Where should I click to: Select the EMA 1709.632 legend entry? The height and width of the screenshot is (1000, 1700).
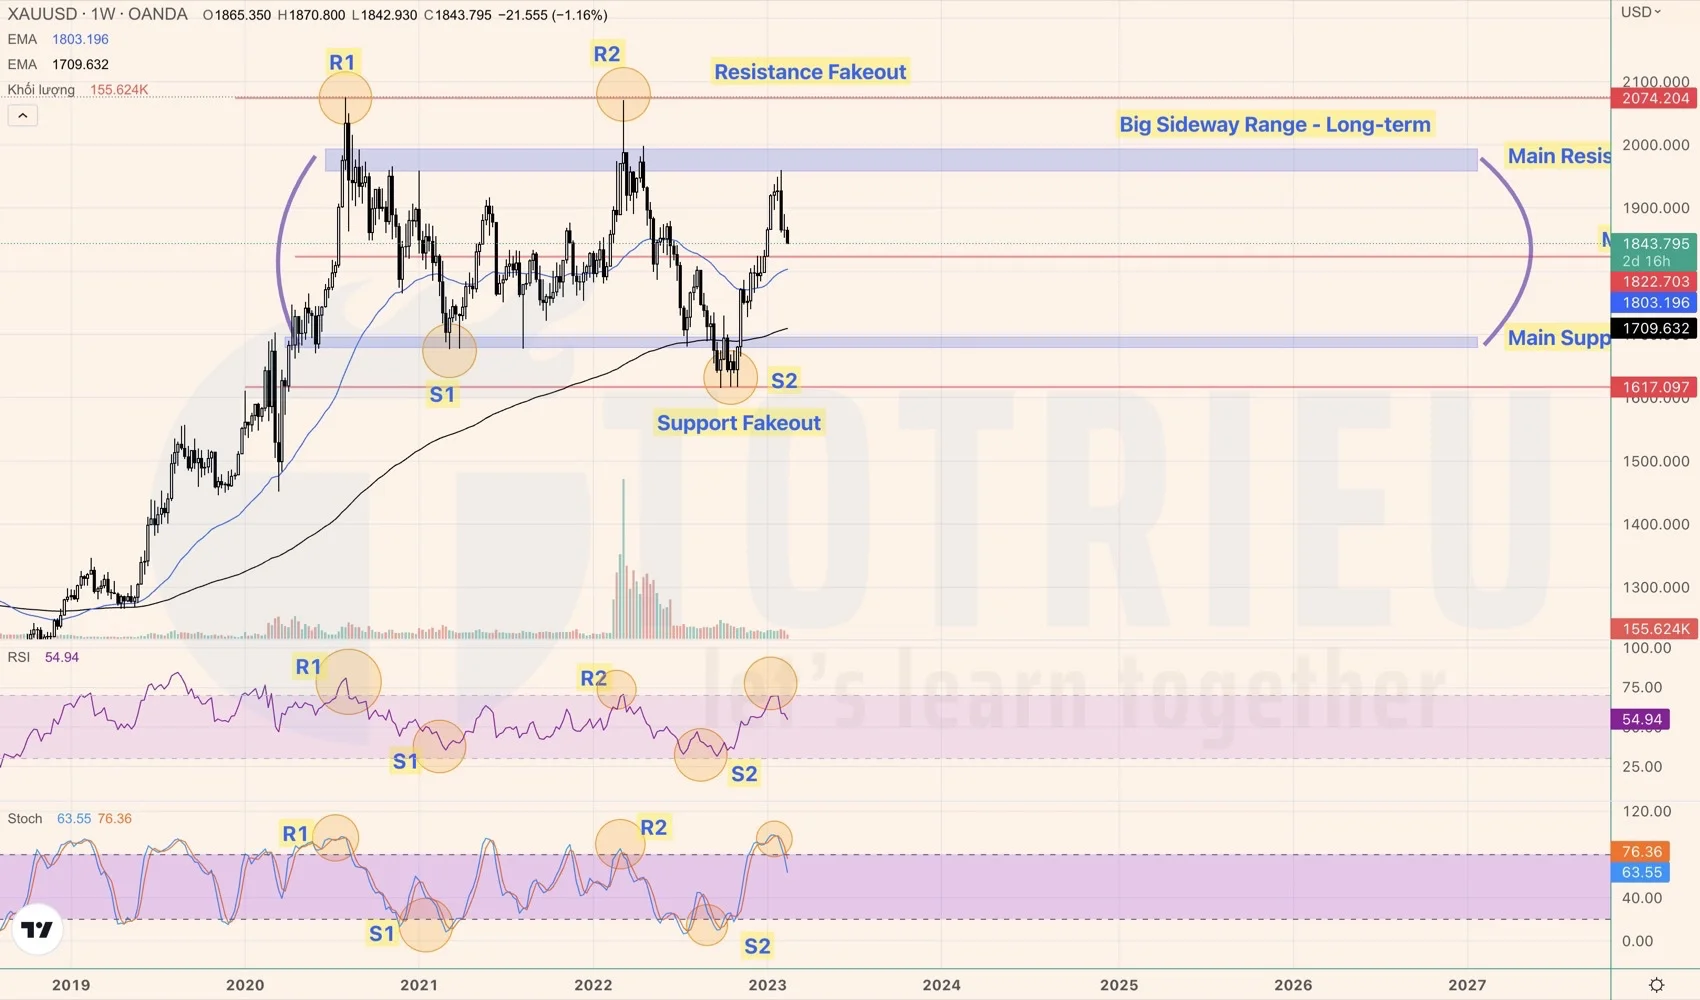point(58,64)
